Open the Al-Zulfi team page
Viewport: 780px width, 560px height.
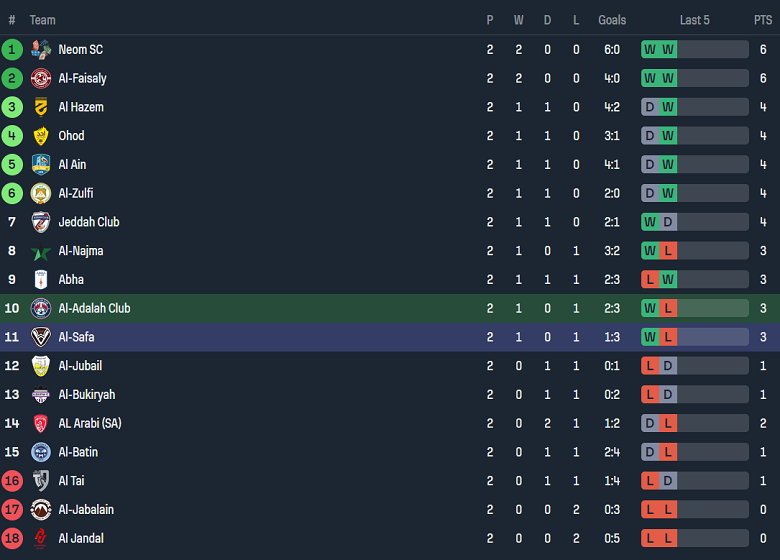(75, 193)
